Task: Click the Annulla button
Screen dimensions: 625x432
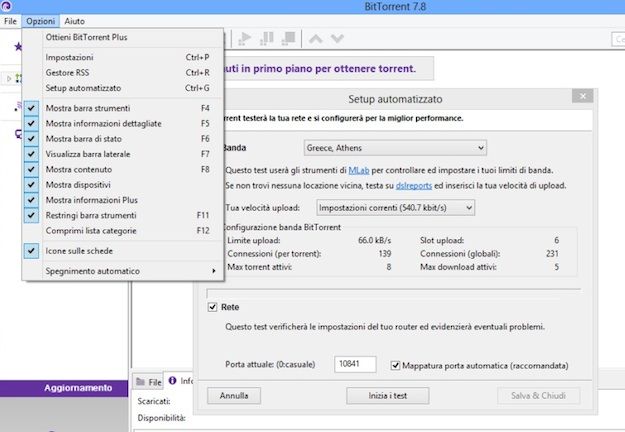Action: click(234, 396)
